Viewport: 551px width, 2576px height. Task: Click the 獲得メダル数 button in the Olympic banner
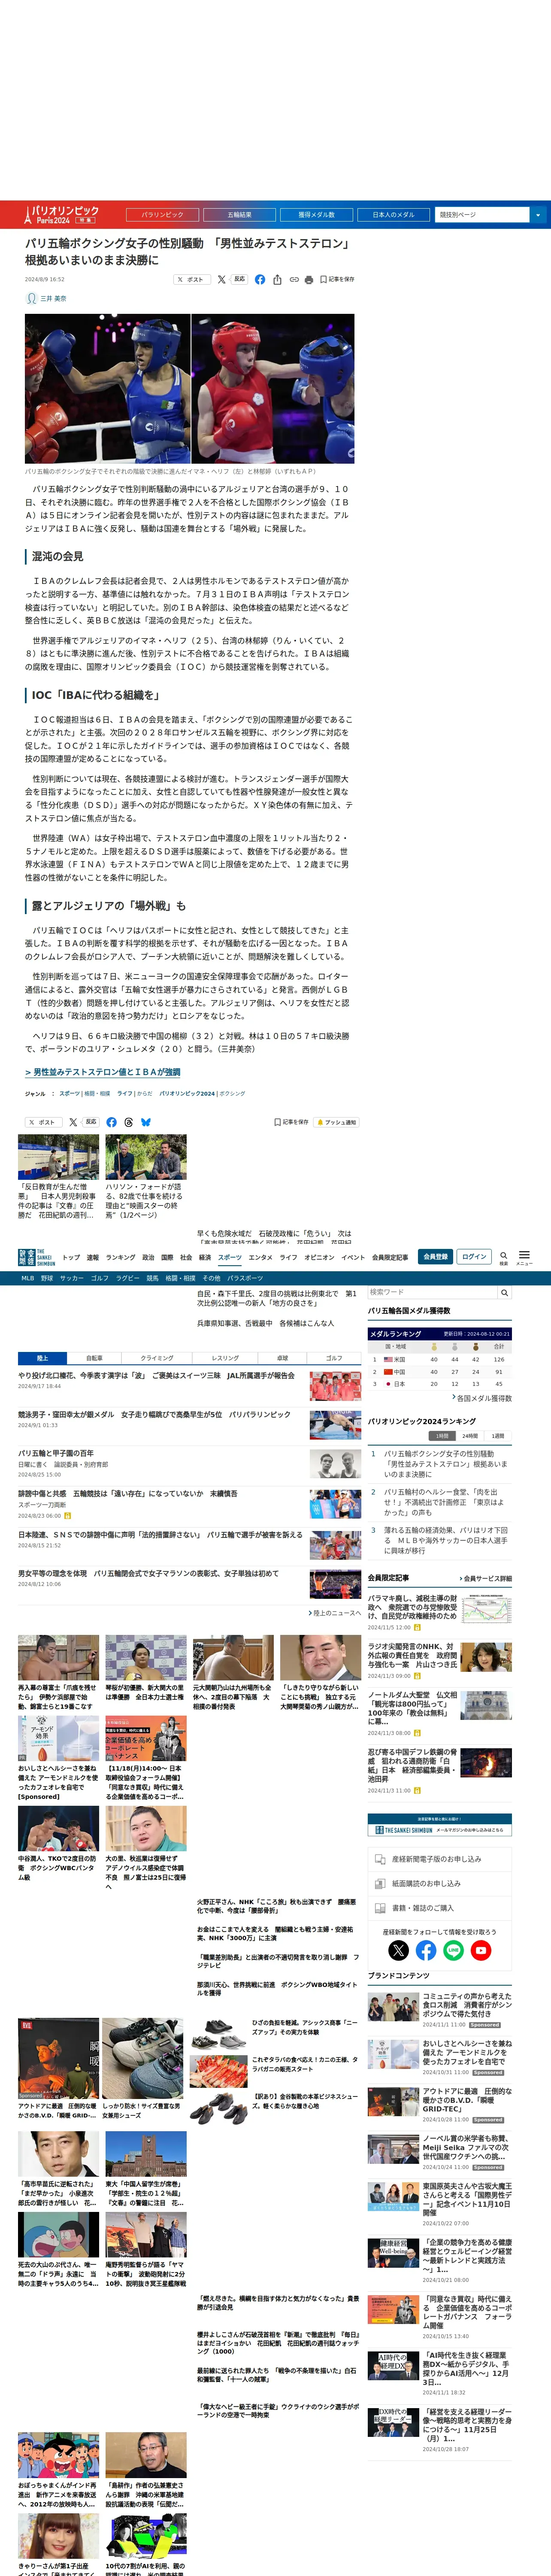[x=316, y=215]
